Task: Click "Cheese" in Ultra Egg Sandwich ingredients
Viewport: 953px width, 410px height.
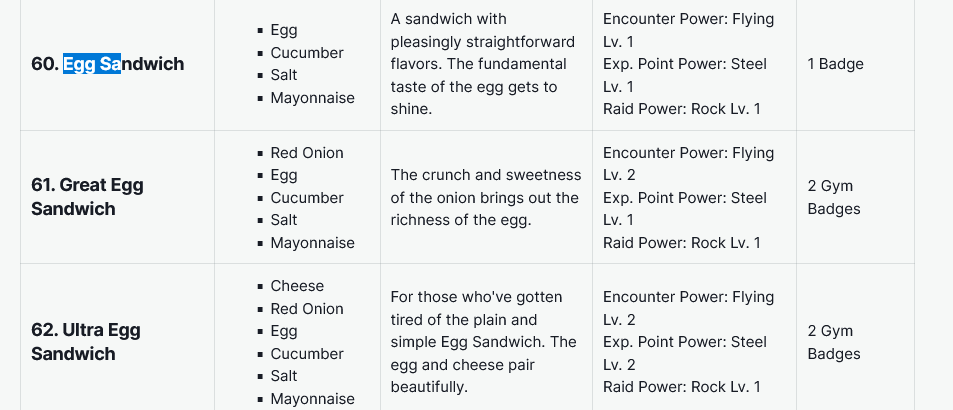Action: [x=297, y=286]
